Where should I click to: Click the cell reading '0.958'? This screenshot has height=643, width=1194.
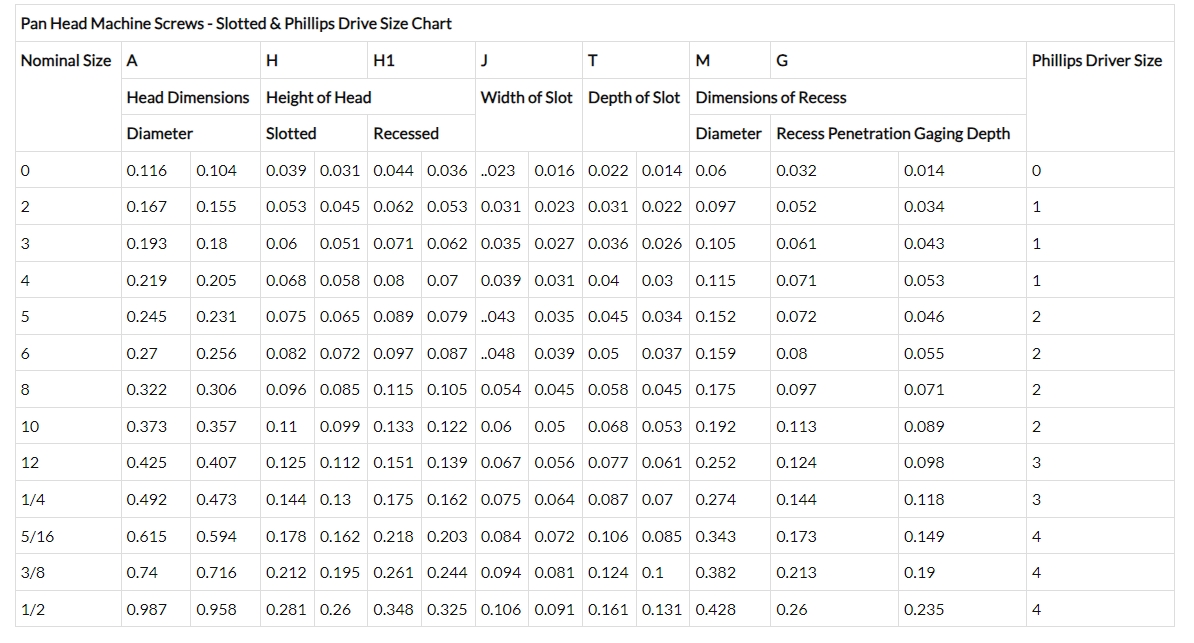tap(216, 609)
